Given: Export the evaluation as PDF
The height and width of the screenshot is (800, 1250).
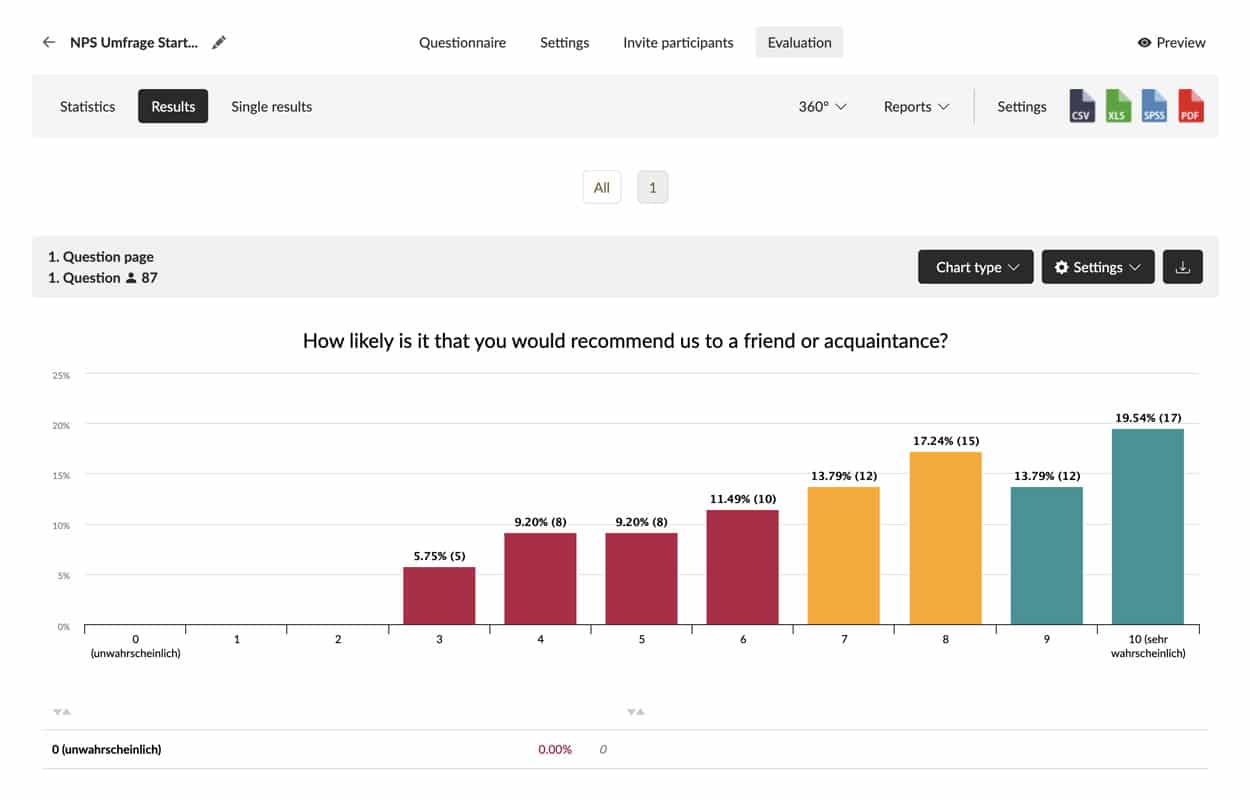Looking at the screenshot, I should pos(1190,106).
